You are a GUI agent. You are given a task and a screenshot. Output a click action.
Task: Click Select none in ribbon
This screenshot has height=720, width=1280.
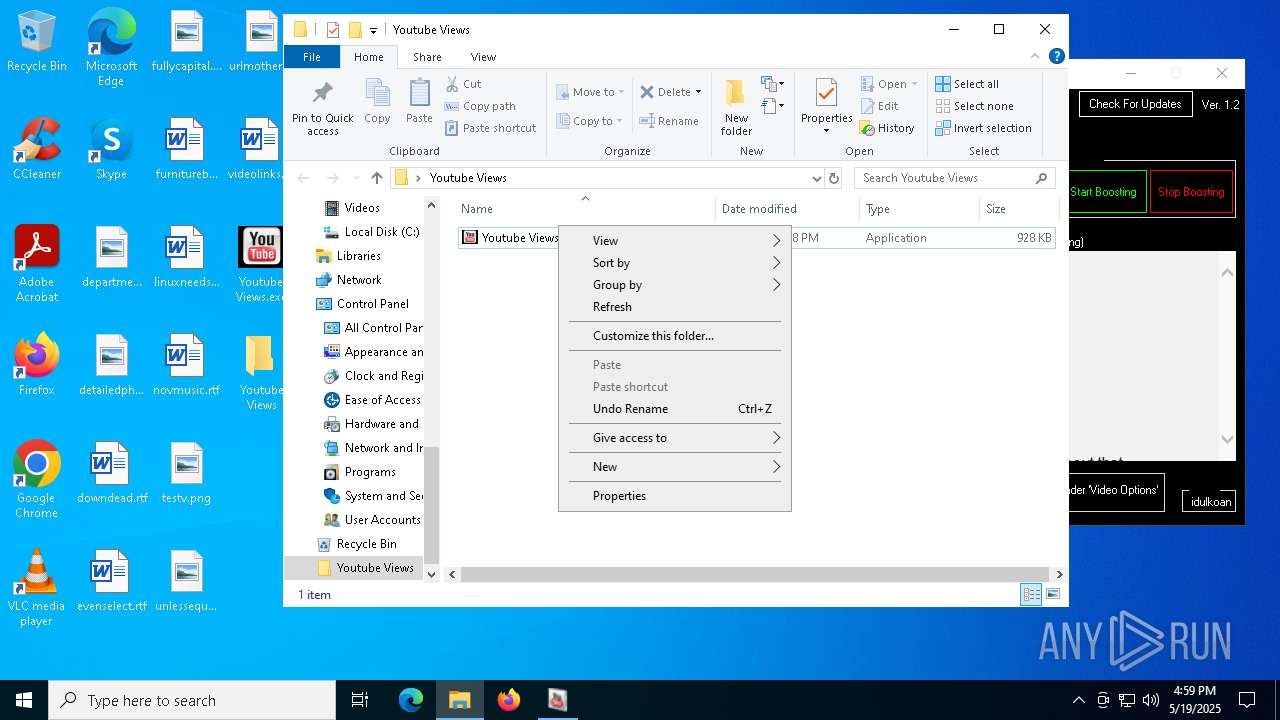click(x=975, y=106)
